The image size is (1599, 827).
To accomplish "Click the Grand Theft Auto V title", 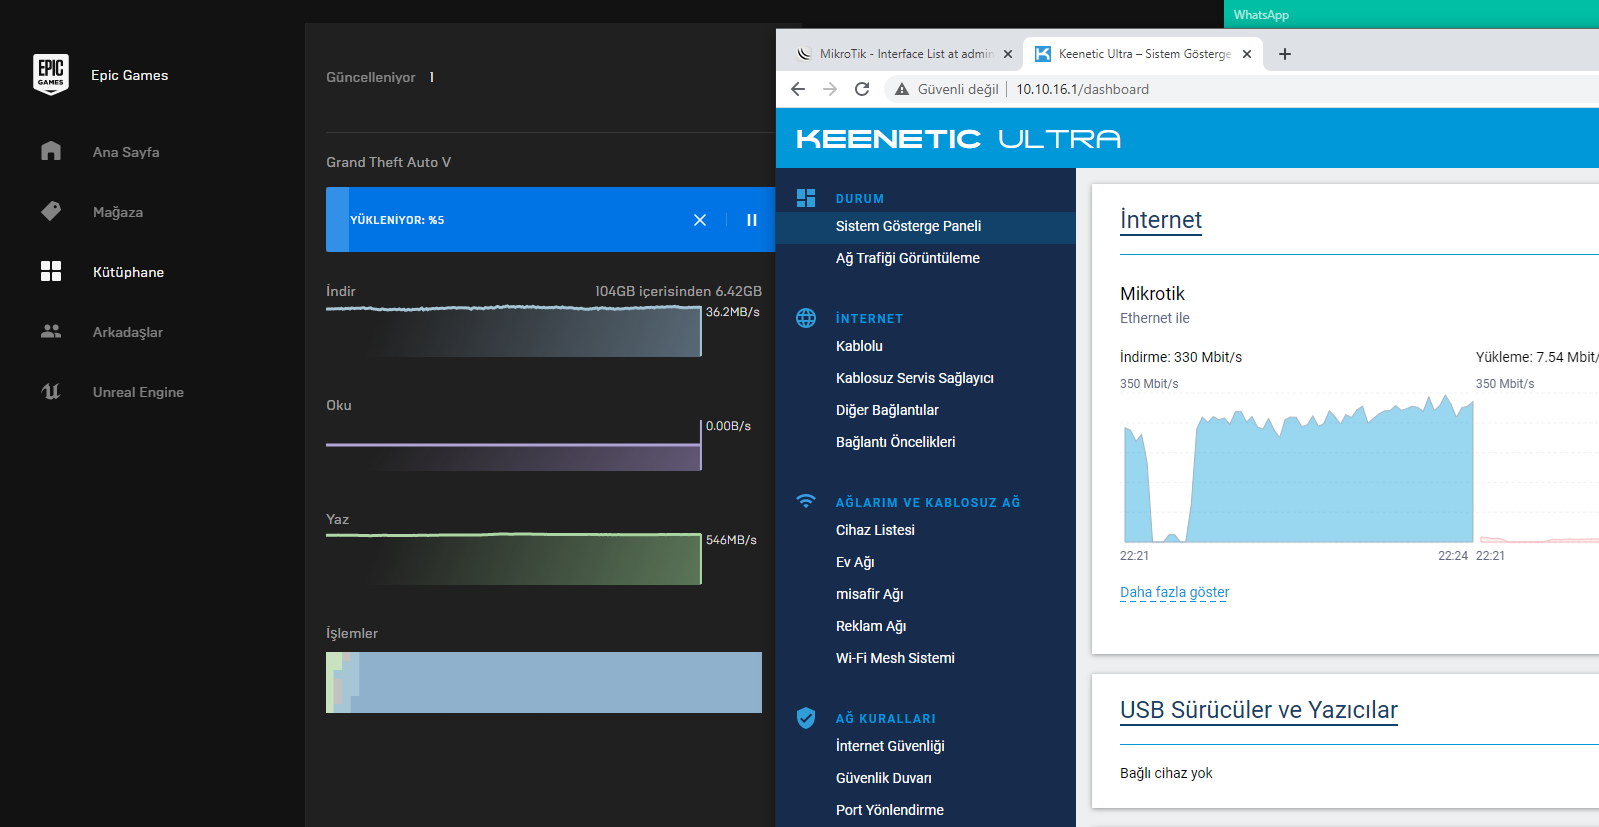I will tap(388, 162).
